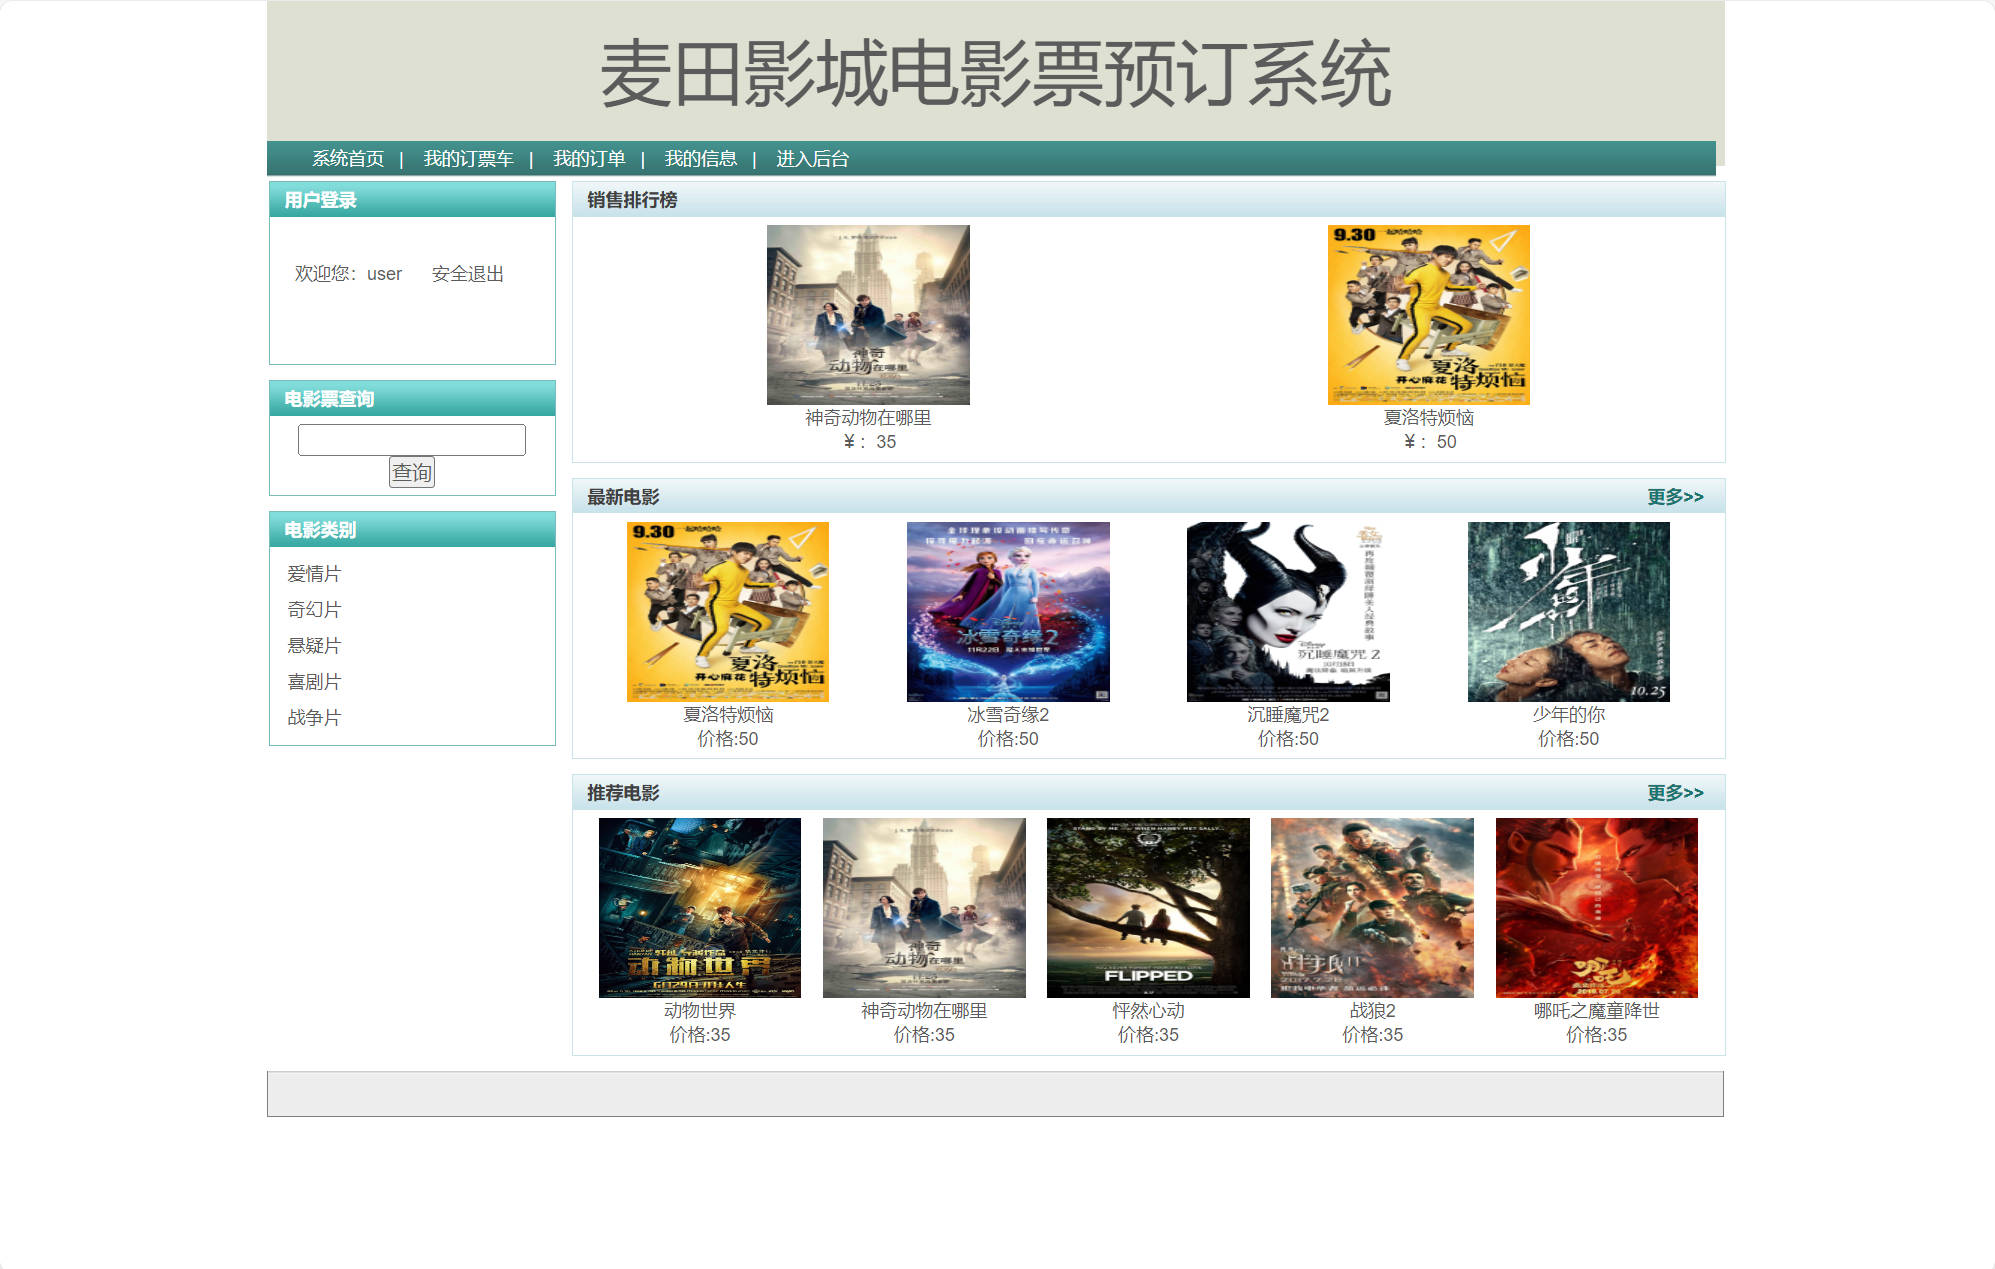Browse 喜剧片 movies
This screenshot has height=1269, width=1995.
coord(313,681)
